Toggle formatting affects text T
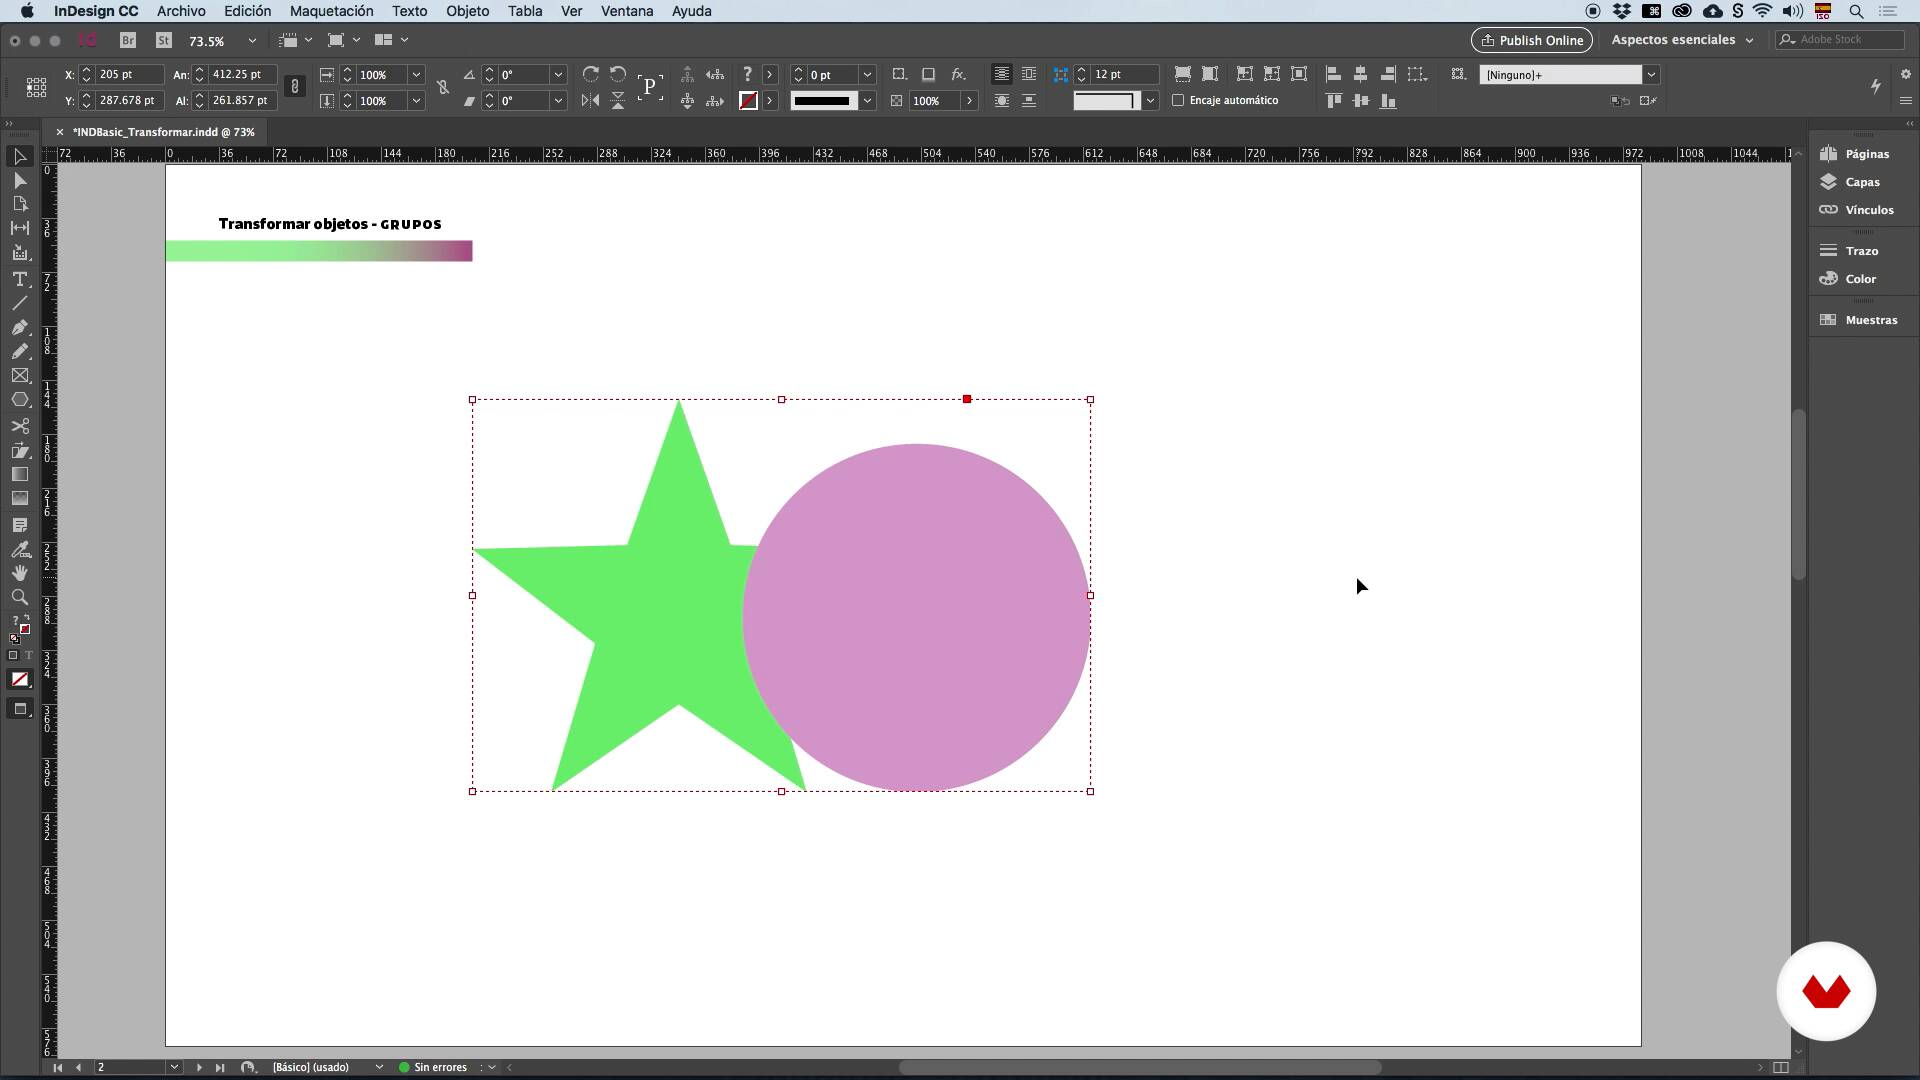1920x1080 pixels. click(28, 656)
